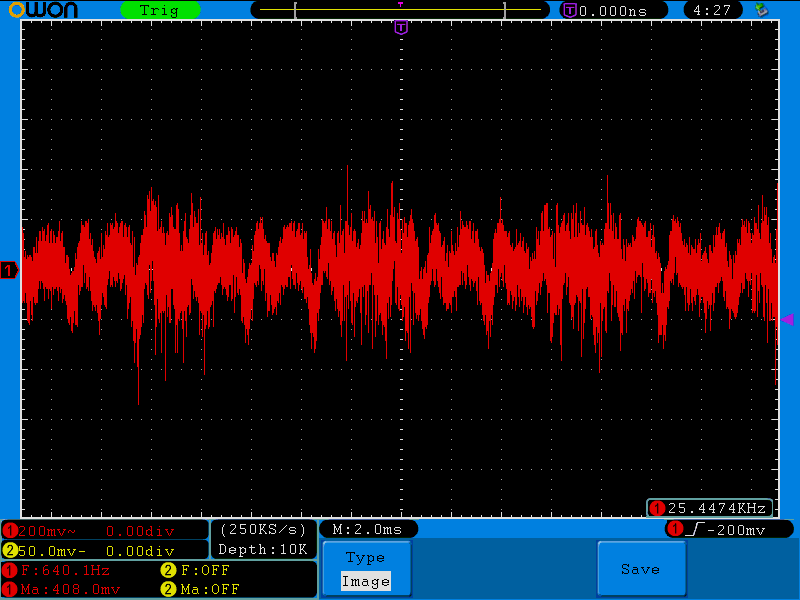Screen dimensions: 800x600
Task: Click the purple trigger level arrow on right edge
Action: [x=787, y=319]
